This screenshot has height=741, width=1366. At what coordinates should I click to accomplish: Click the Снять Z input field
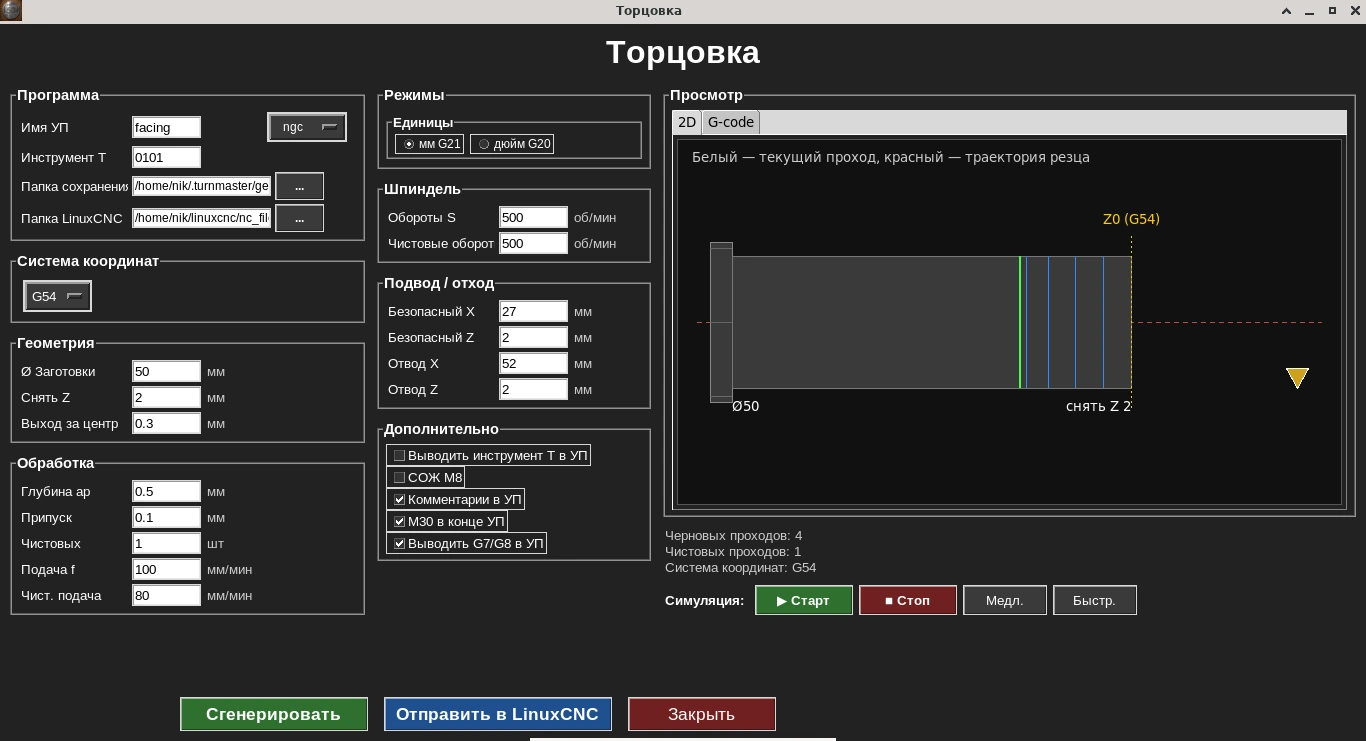point(167,397)
